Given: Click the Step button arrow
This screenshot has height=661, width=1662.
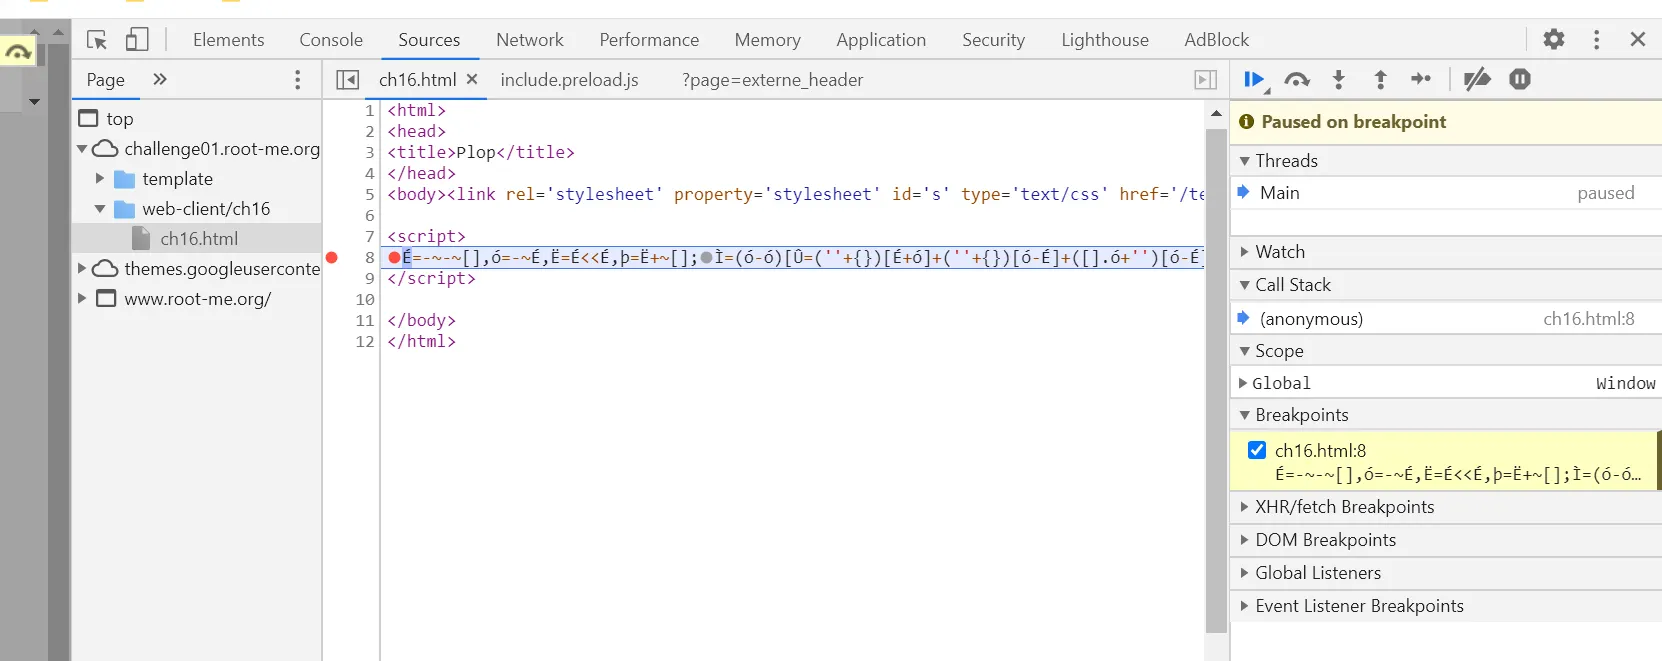Looking at the screenshot, I should click(x=1421, y=79).
